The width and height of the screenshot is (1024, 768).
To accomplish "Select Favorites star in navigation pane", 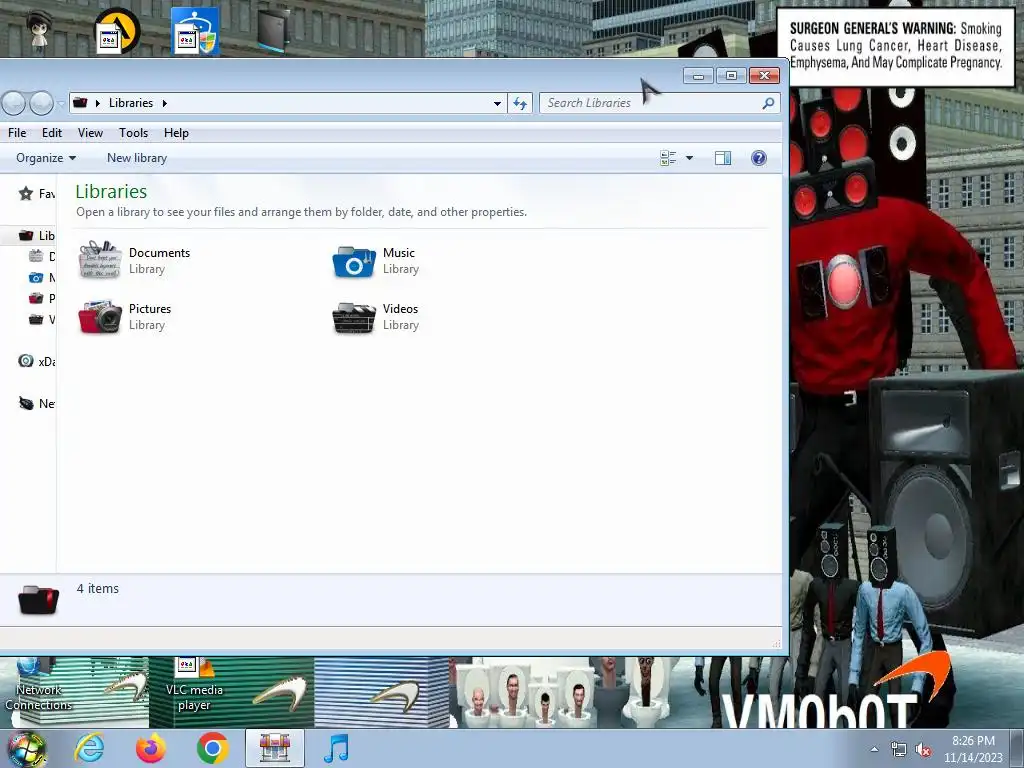I will pyautogui.click(x=26, y=193).
